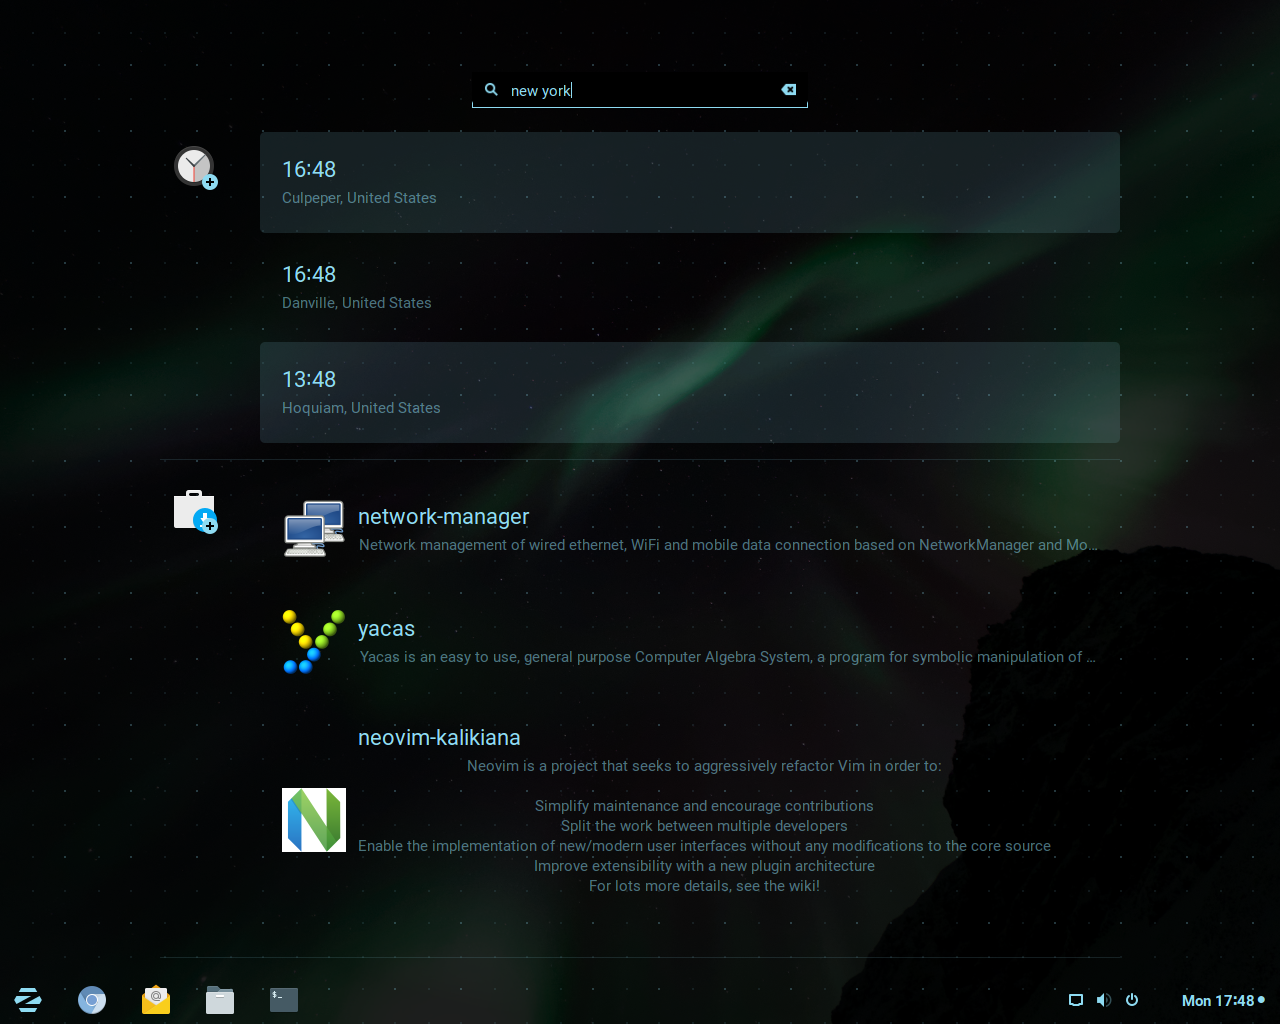Open the power menu tray icon
1280x1024 pixels.
1132,1000
